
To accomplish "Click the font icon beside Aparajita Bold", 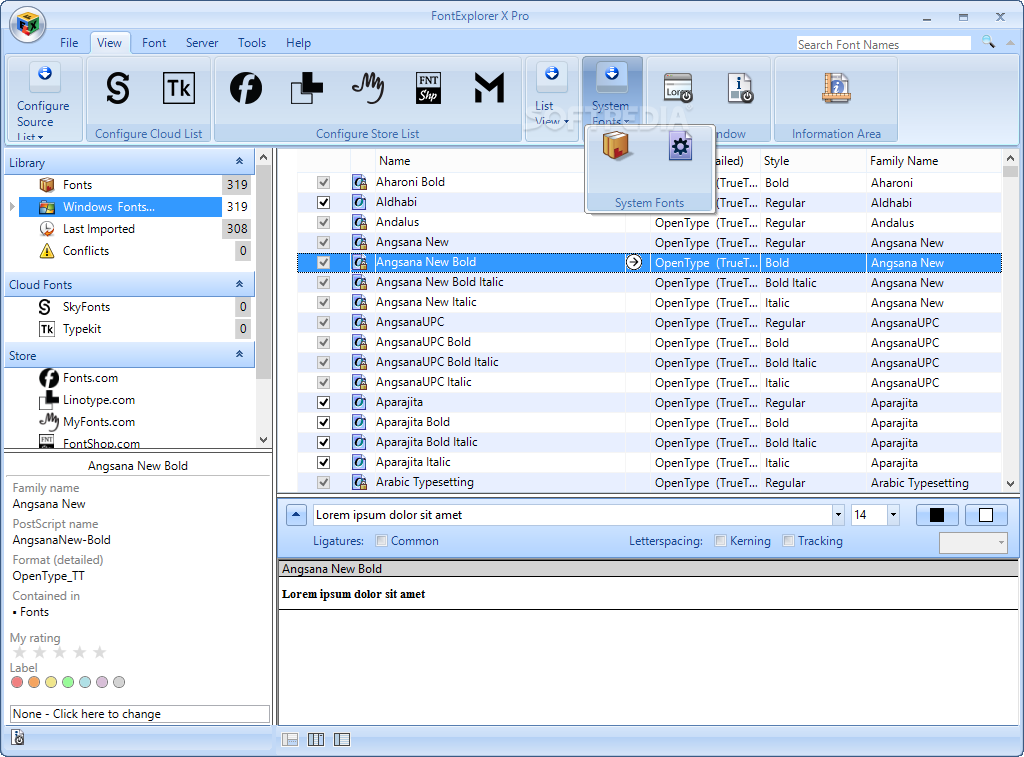I will click(359, 423).
